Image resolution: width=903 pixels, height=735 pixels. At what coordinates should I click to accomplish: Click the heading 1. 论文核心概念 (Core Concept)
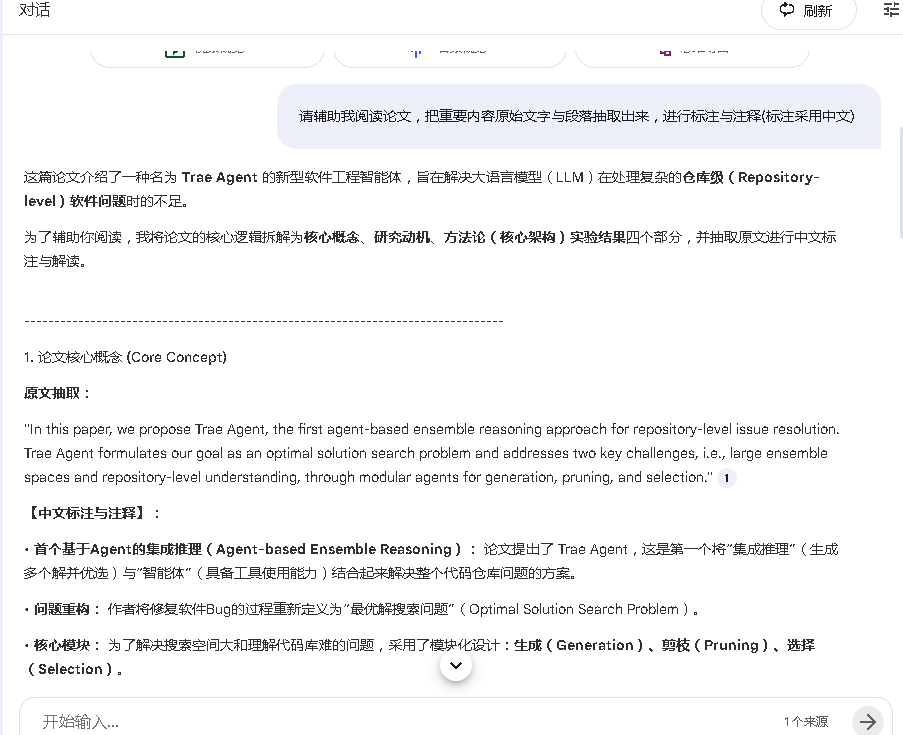(x=125, y=357)
